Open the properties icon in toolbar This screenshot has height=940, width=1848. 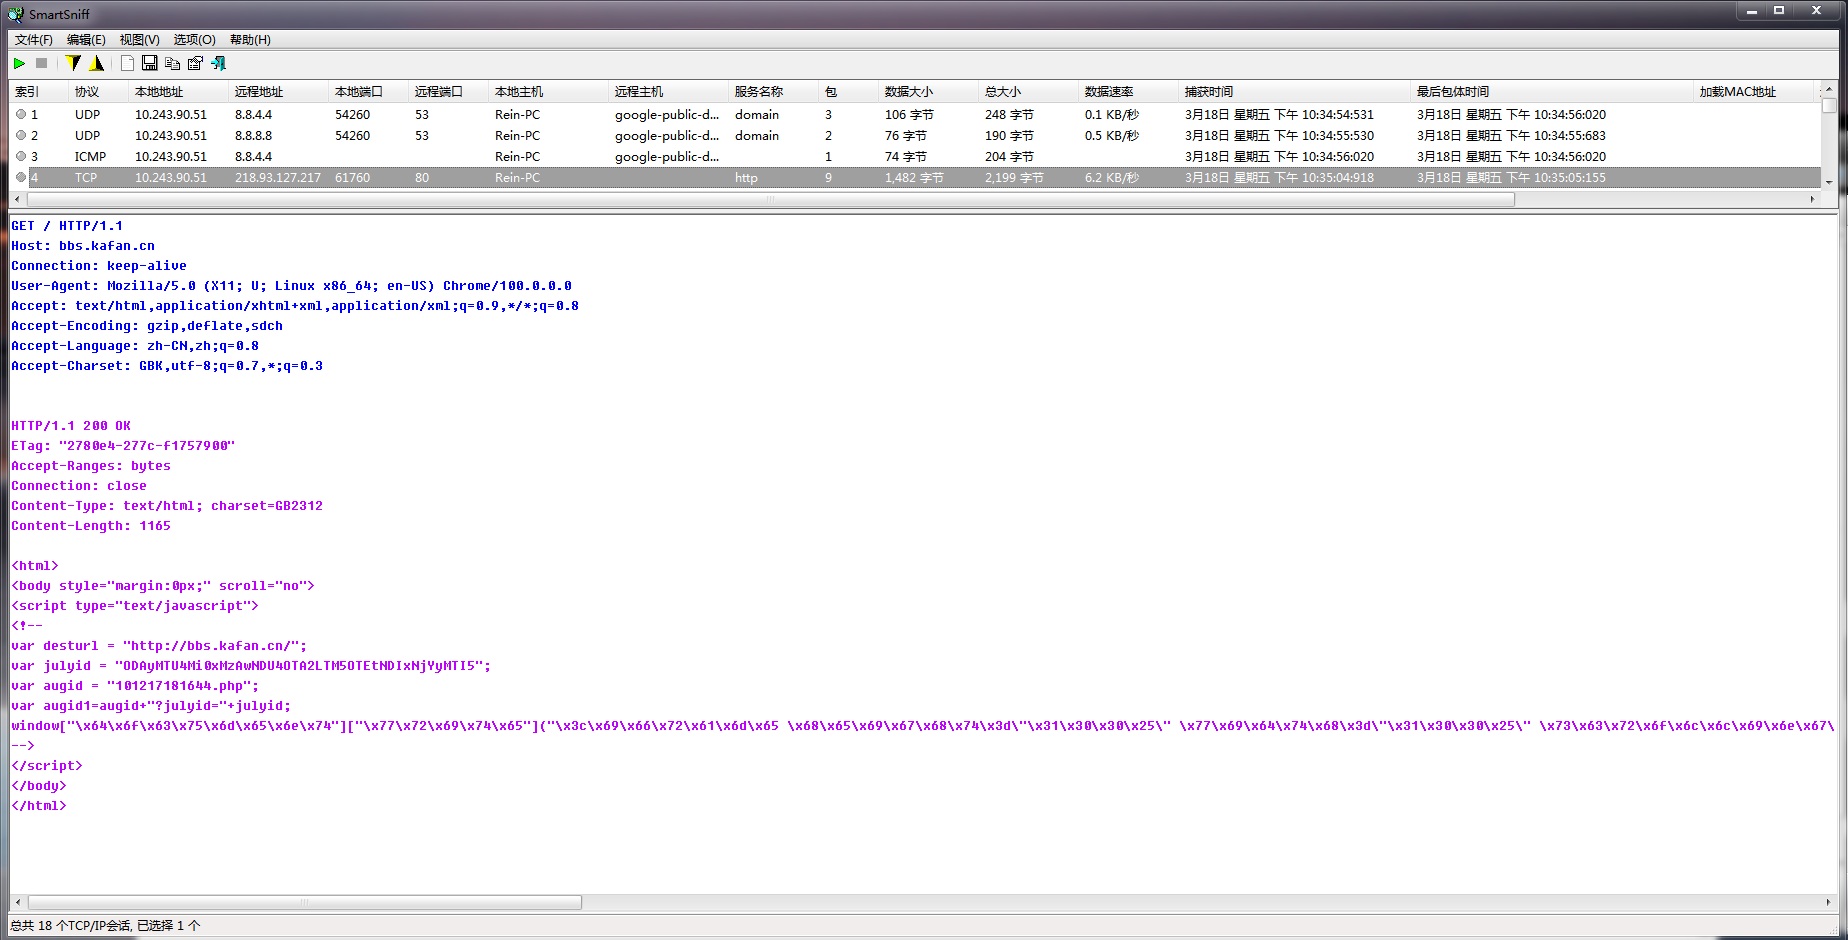[x=195, y=63]
